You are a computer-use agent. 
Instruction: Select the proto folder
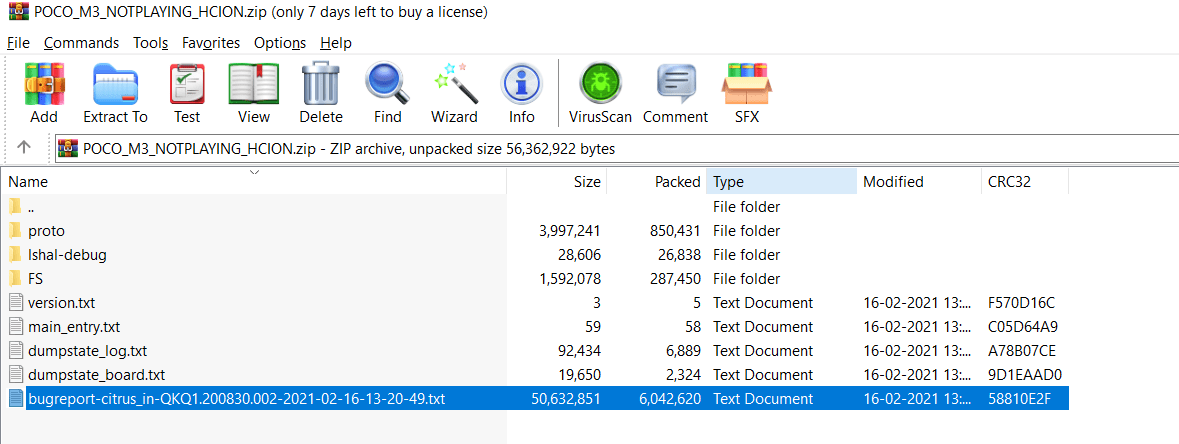click(x=46, y=231)
